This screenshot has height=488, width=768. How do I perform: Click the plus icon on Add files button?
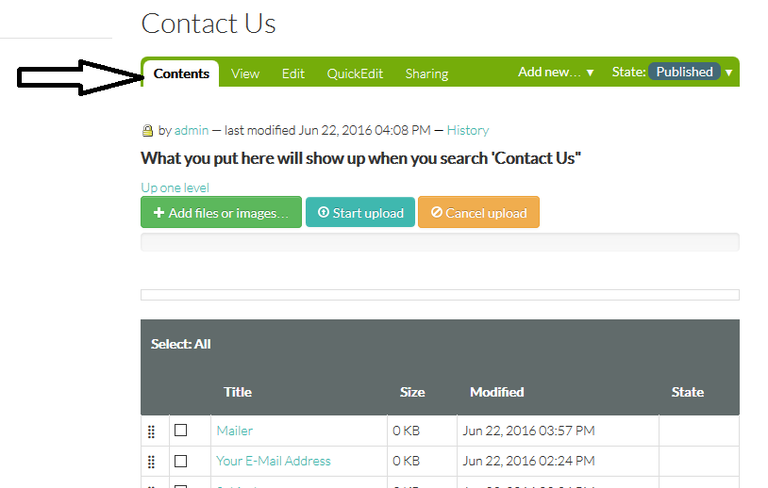[159, 213]
